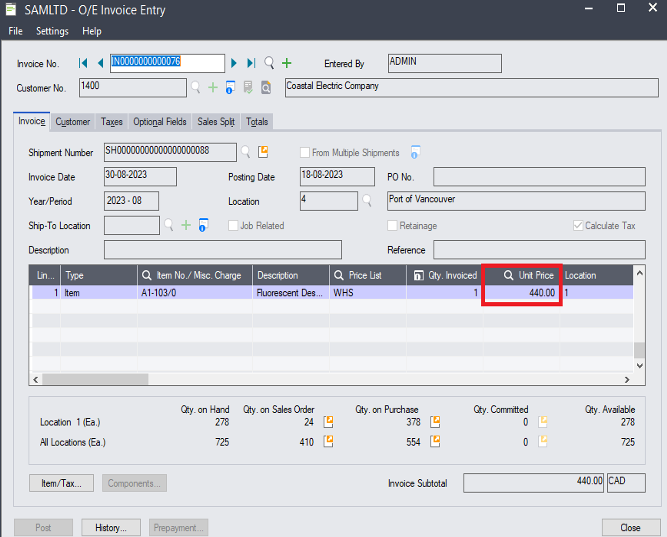667x537 pixels.
Task: Open customer inquiry magnifier document icon
Action: [x=266, y=88]
